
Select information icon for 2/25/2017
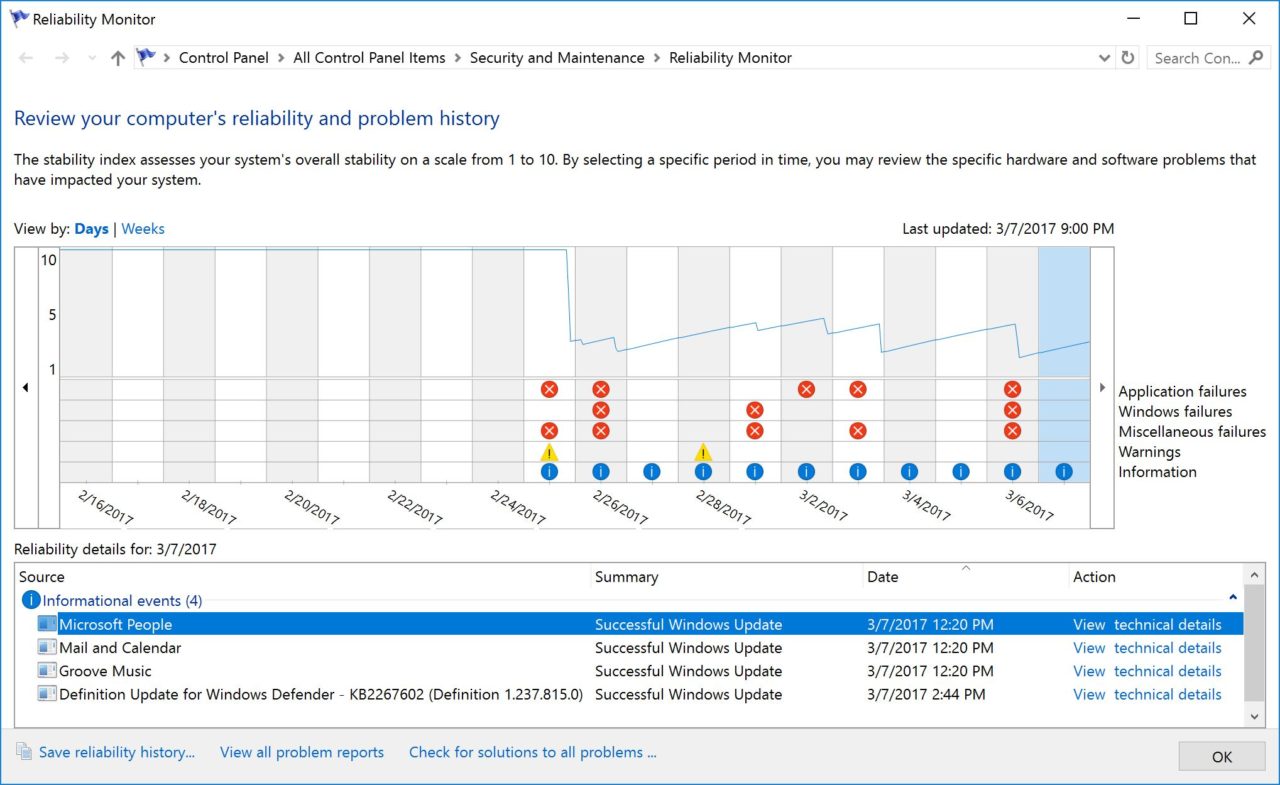click(549, 472)
